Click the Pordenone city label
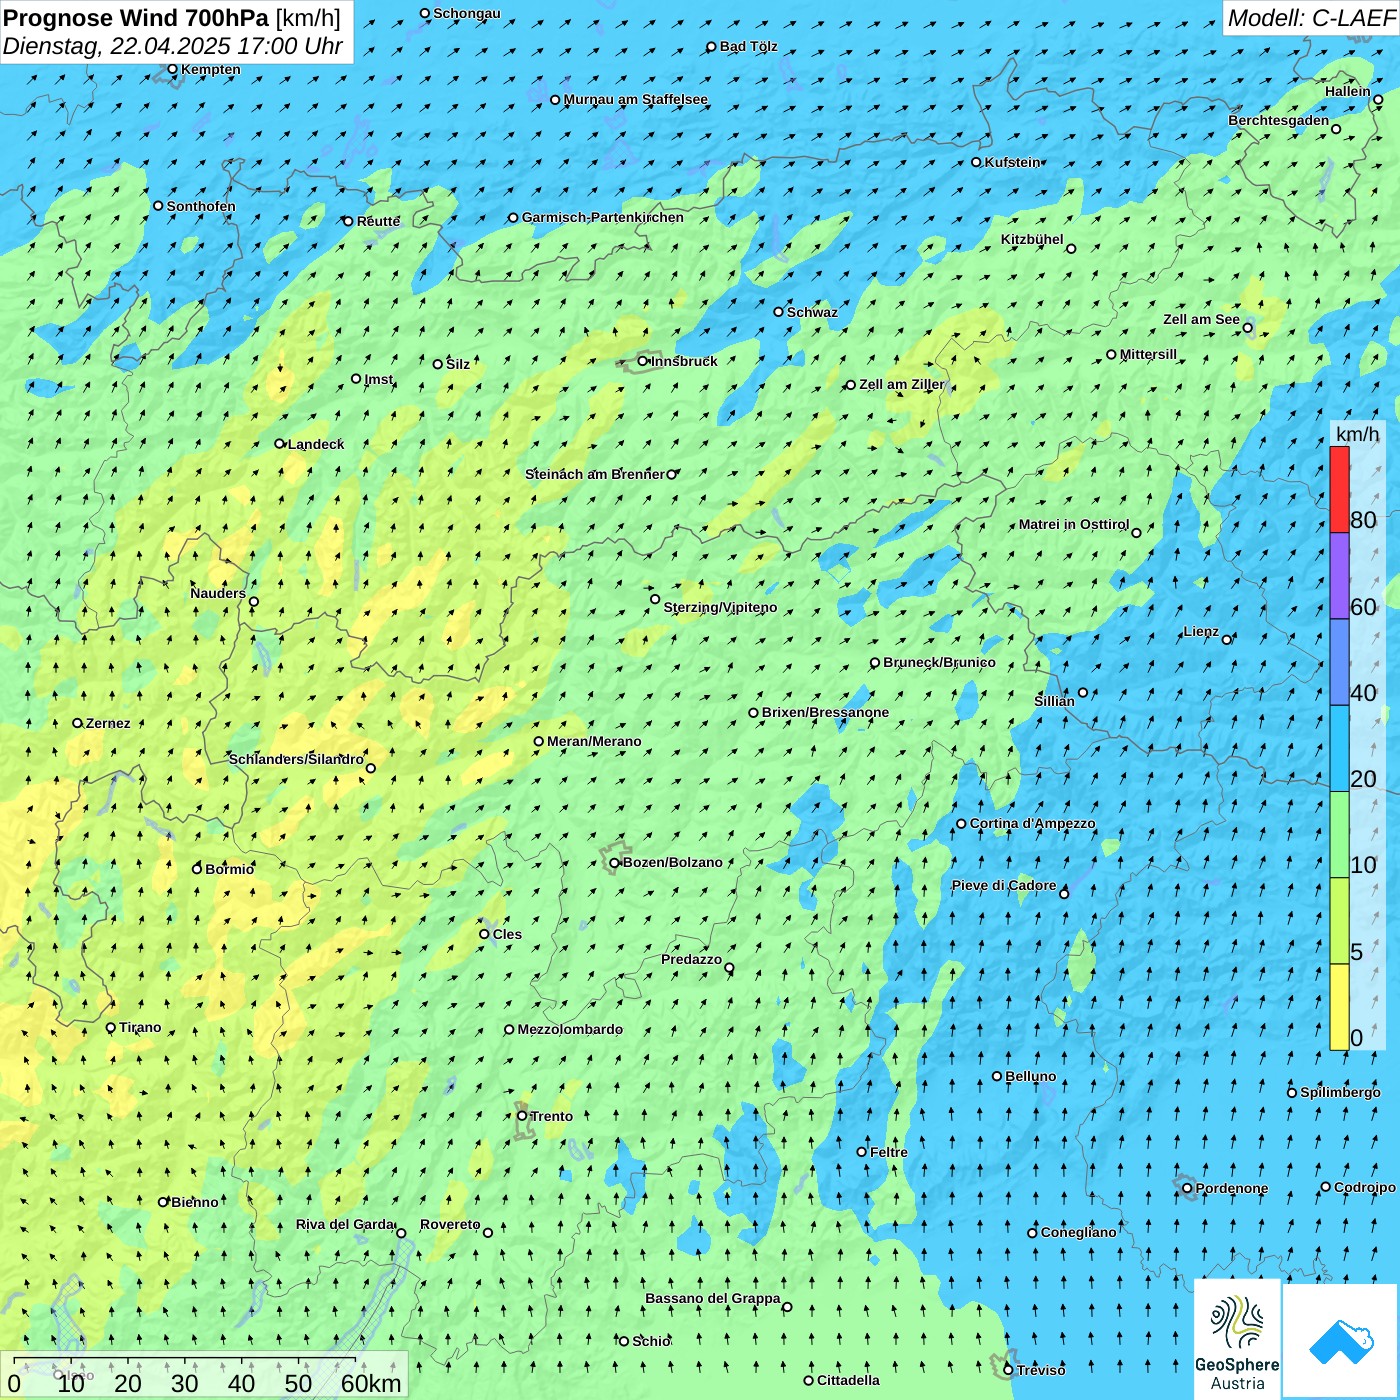The height and width of the screenshot is (1400, 1400). click(1232, 1189)
